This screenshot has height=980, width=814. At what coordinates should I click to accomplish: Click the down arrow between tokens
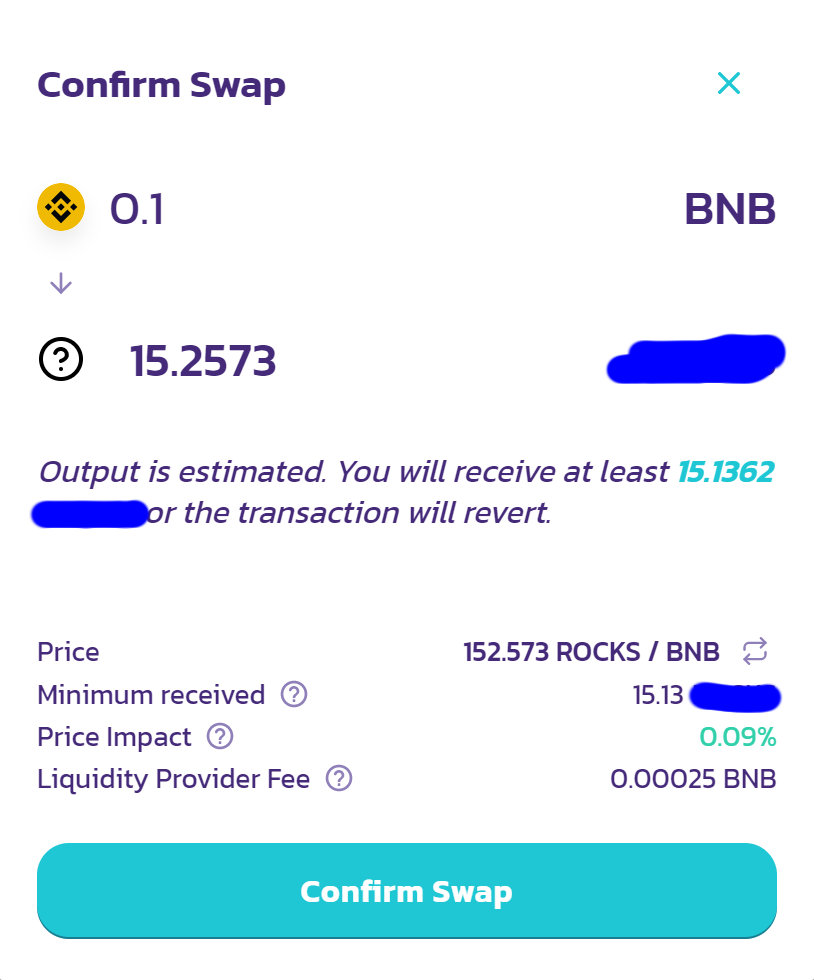pos(61,283)
